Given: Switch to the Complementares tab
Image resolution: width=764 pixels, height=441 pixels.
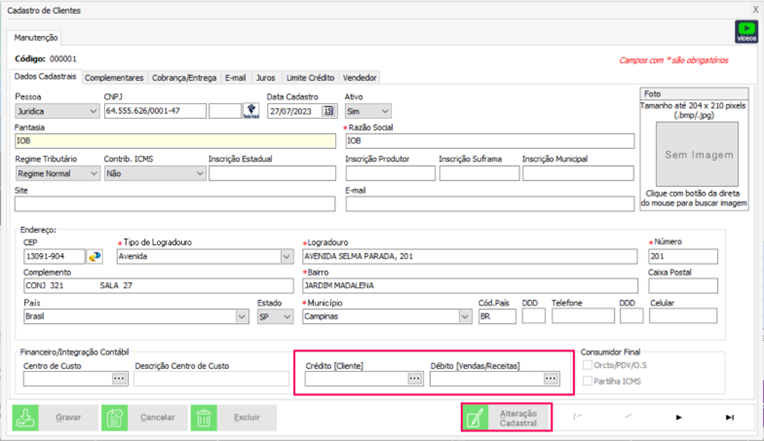Looking at the screenshot, I should 114,77.
